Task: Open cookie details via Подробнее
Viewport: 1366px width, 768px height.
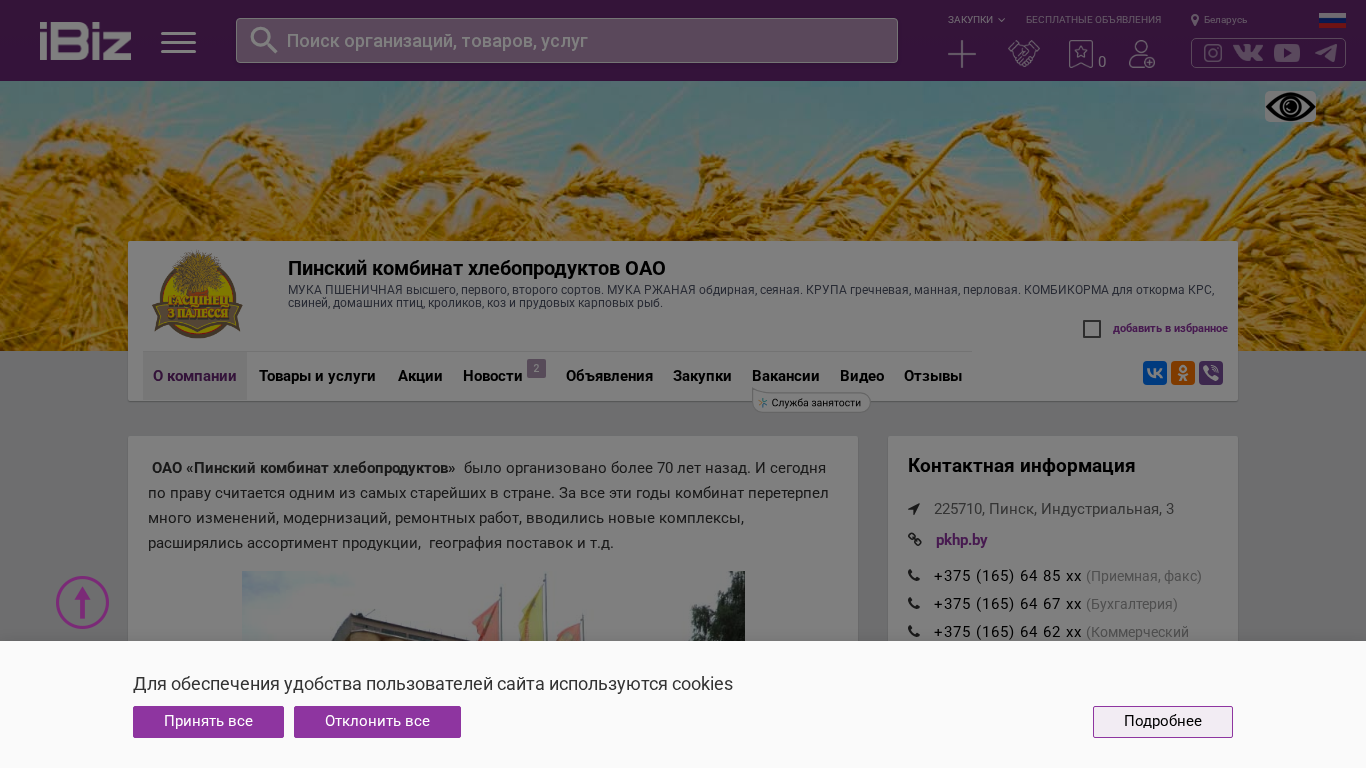Action: point(1163,722)
